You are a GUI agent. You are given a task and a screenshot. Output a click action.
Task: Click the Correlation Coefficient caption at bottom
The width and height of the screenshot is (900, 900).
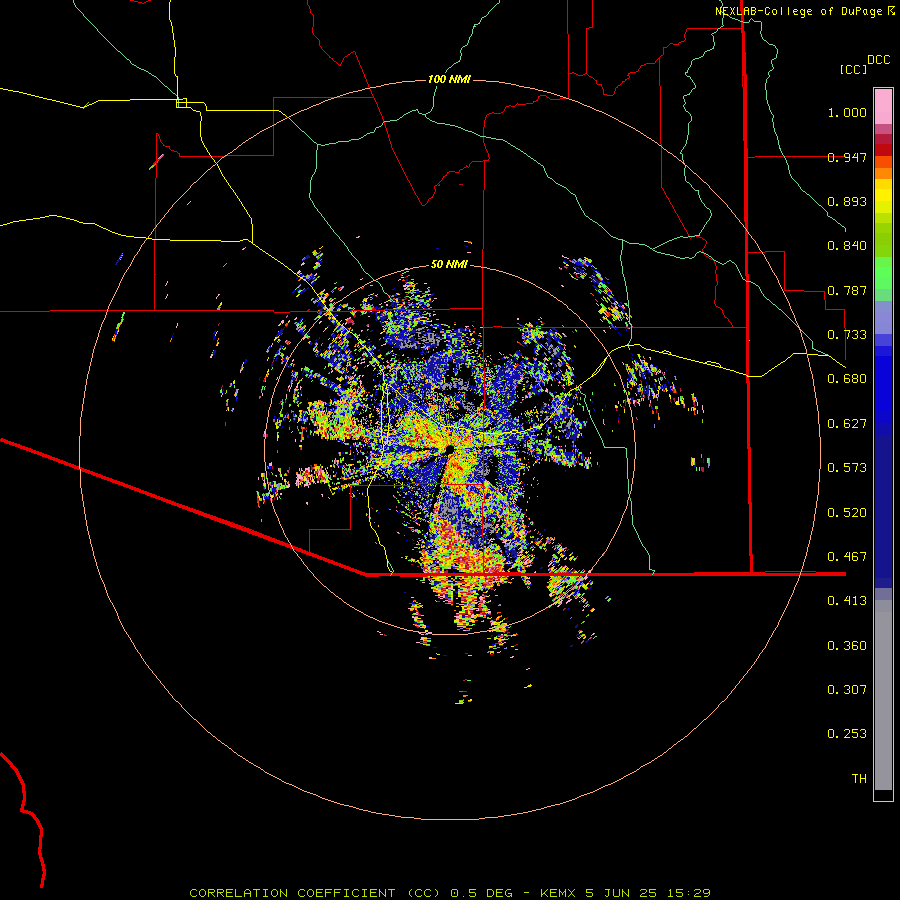click(450, 893)
